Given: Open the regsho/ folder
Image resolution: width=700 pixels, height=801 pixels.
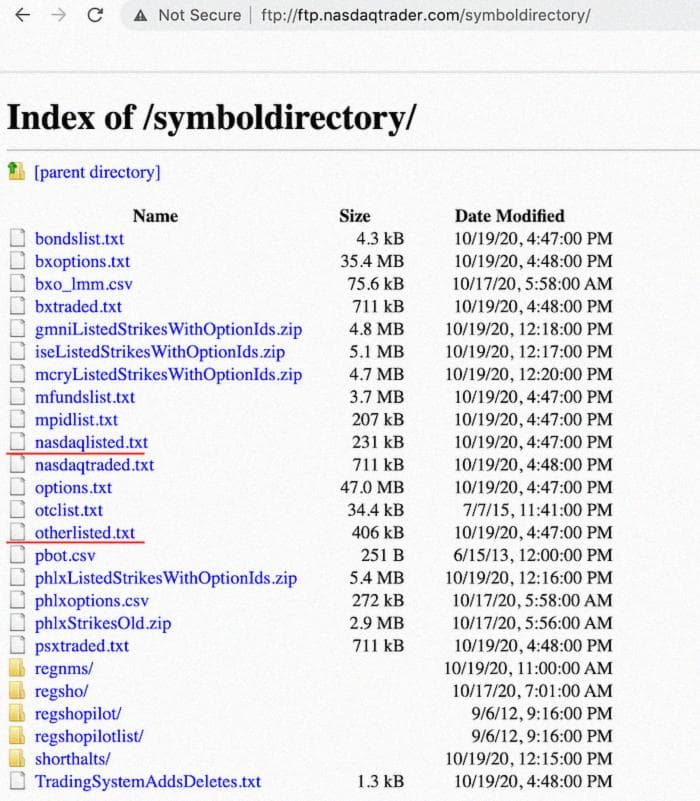Looking at the screenshot, I should point(61,691).
